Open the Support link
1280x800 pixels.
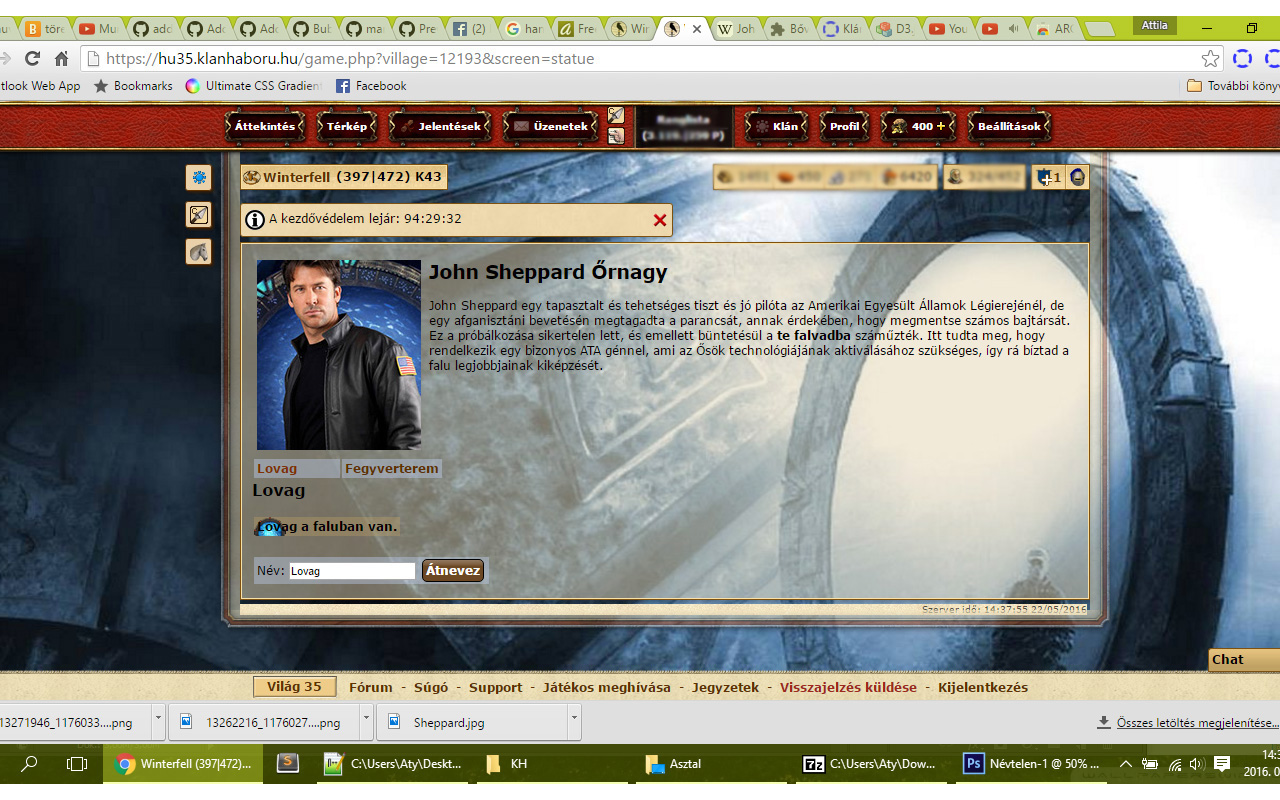(x=496, y=688)
